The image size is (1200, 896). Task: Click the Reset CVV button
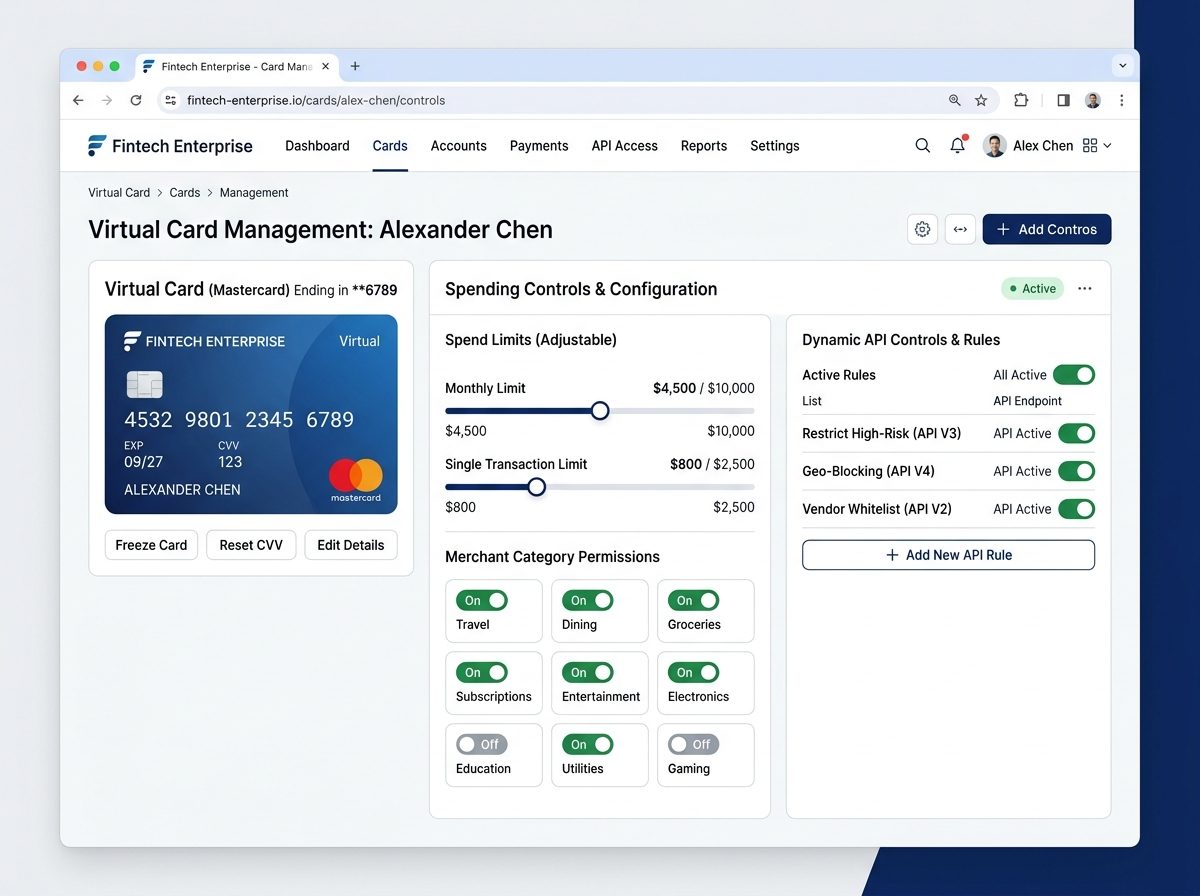click(x=251, y=545)
